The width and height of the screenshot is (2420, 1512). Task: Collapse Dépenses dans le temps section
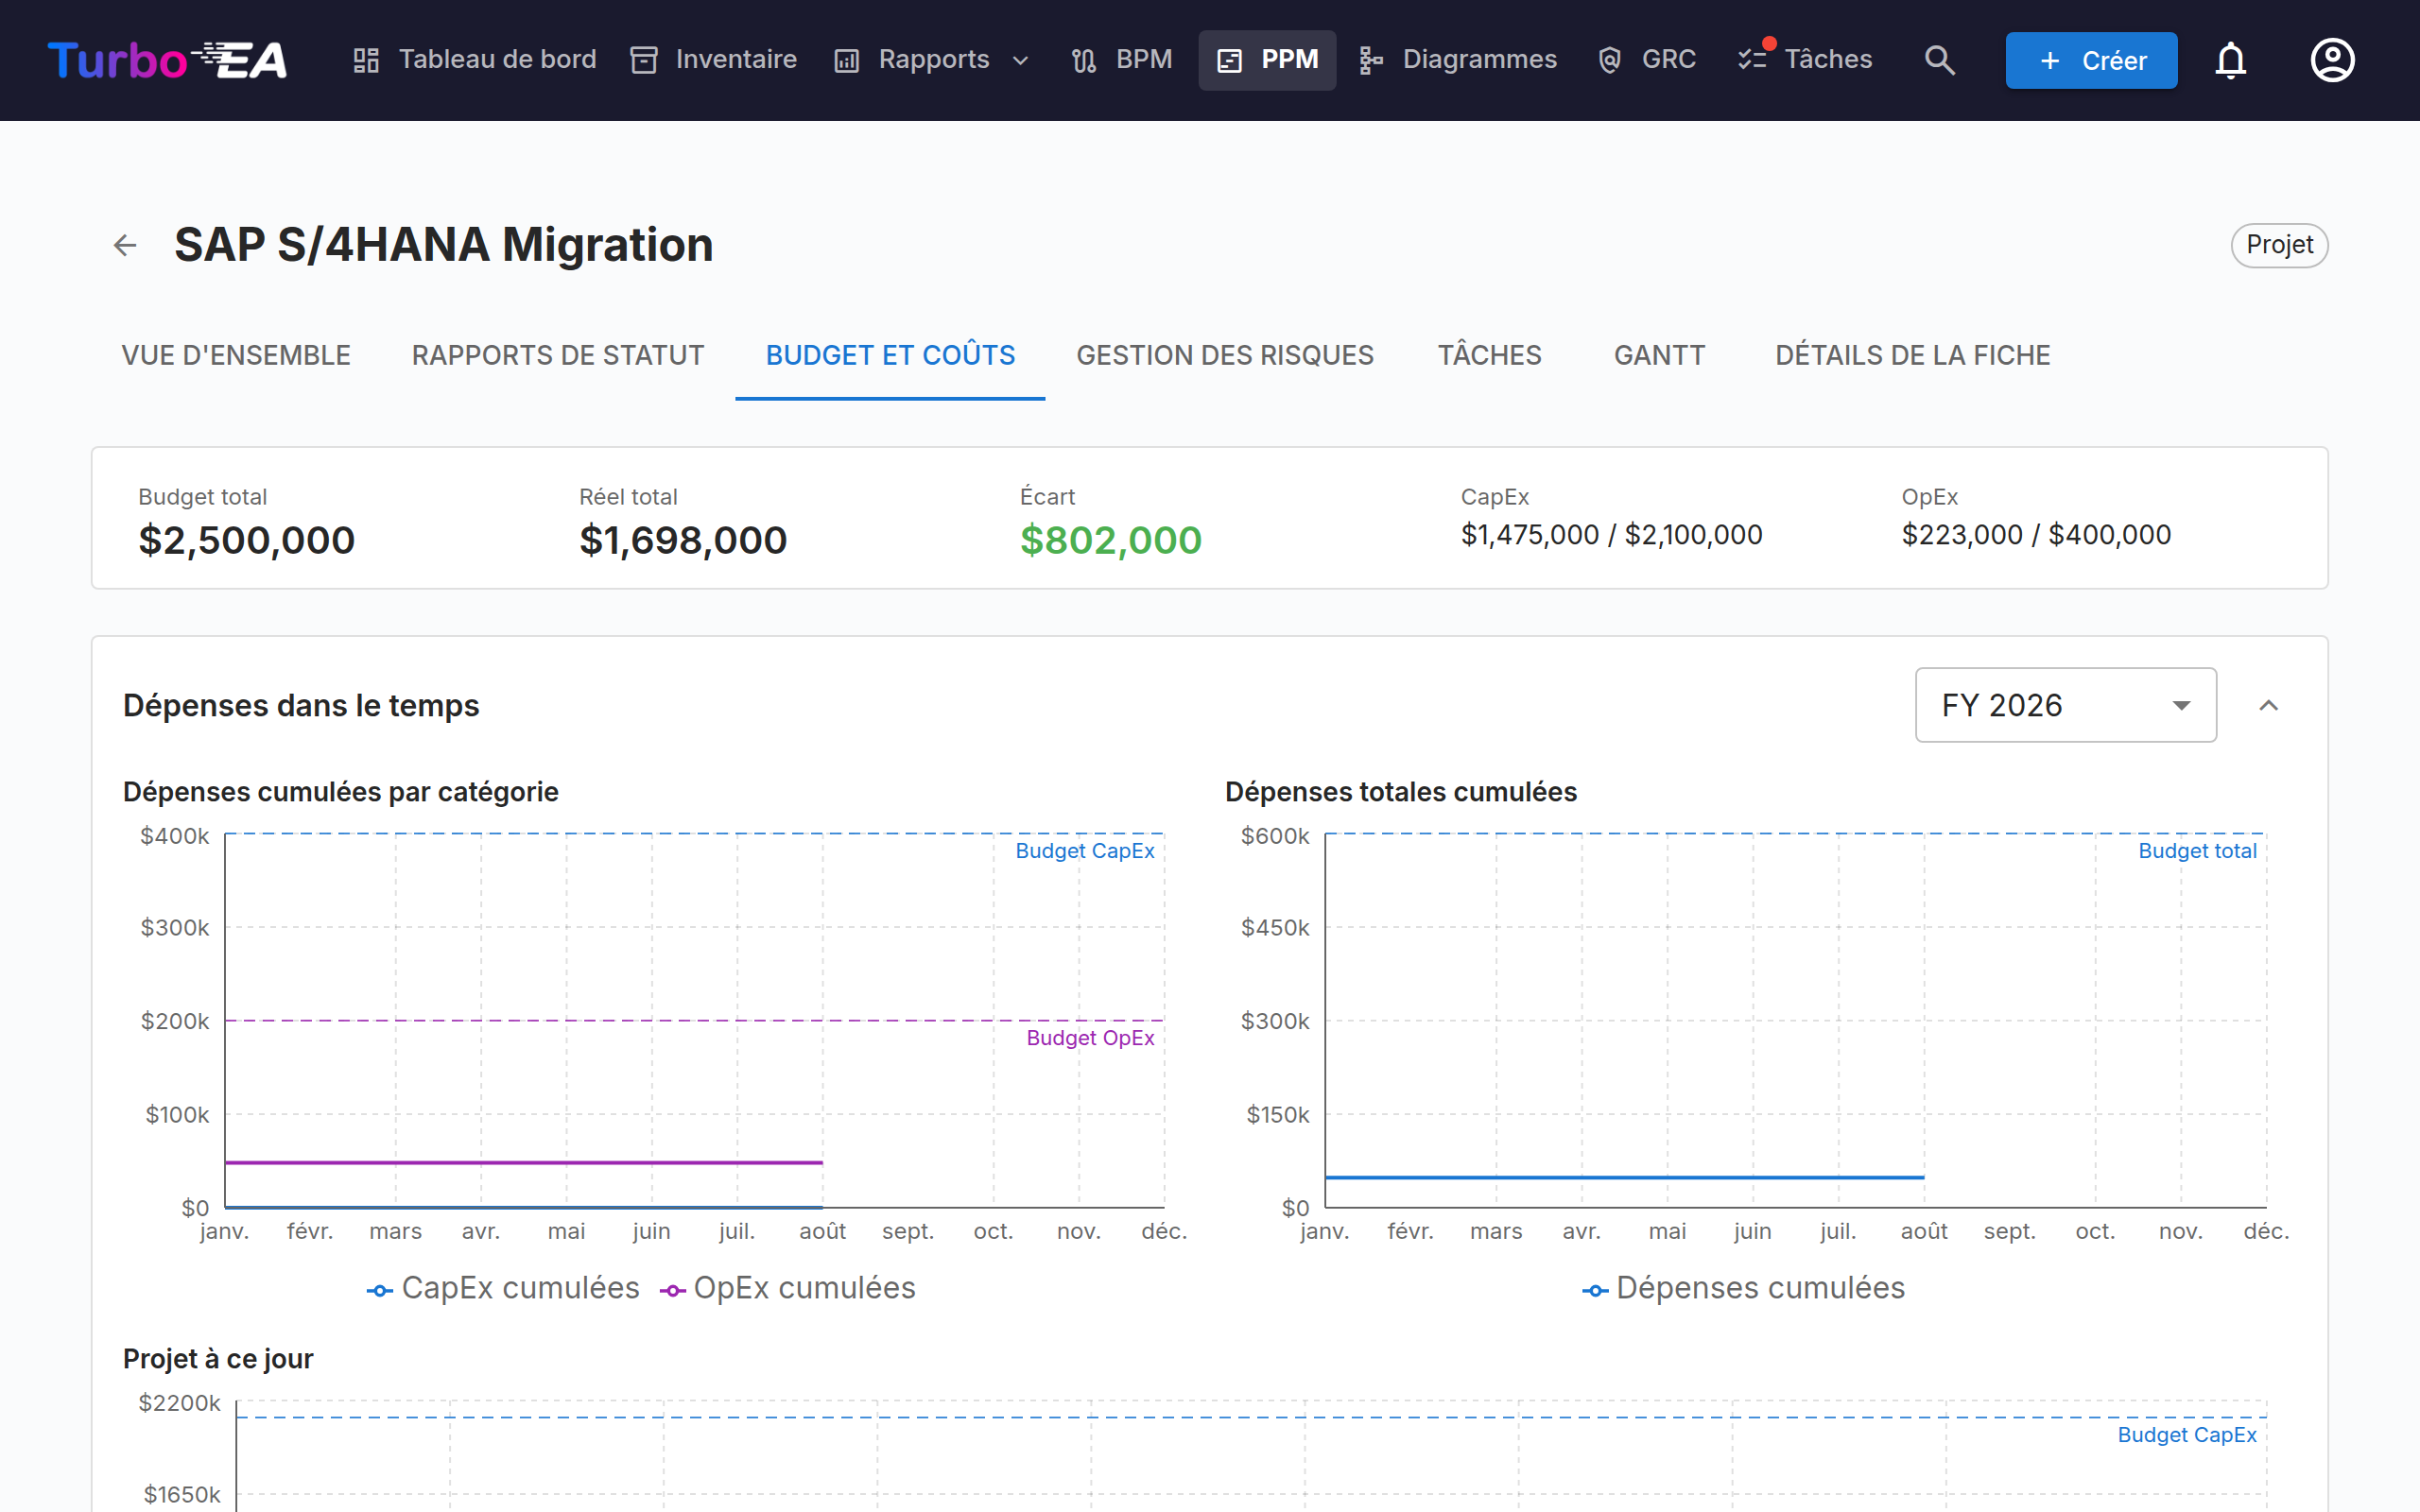coord(2268,705)
